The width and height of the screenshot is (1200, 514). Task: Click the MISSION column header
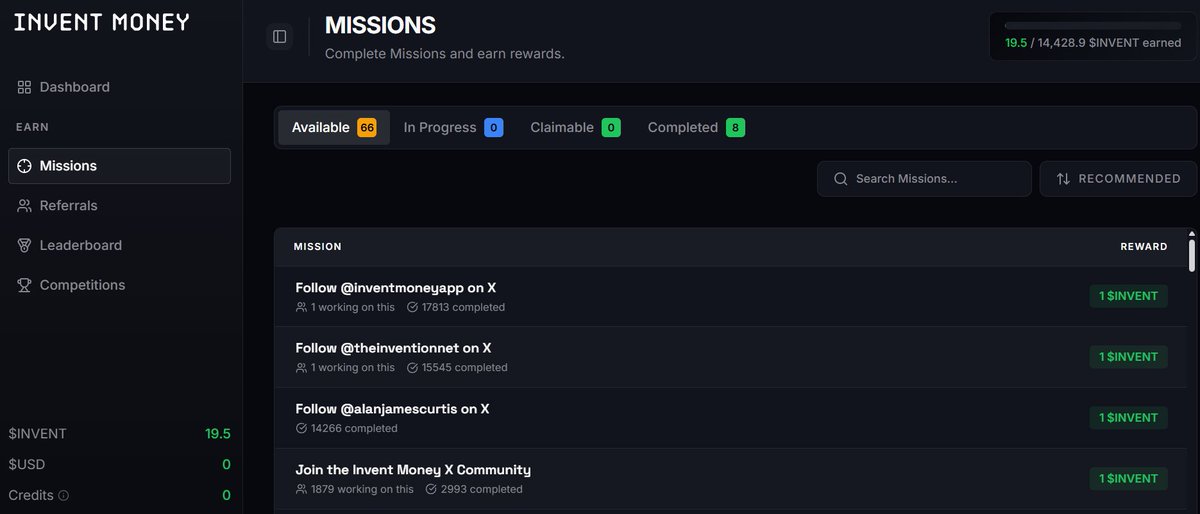[x=318, y=247]
